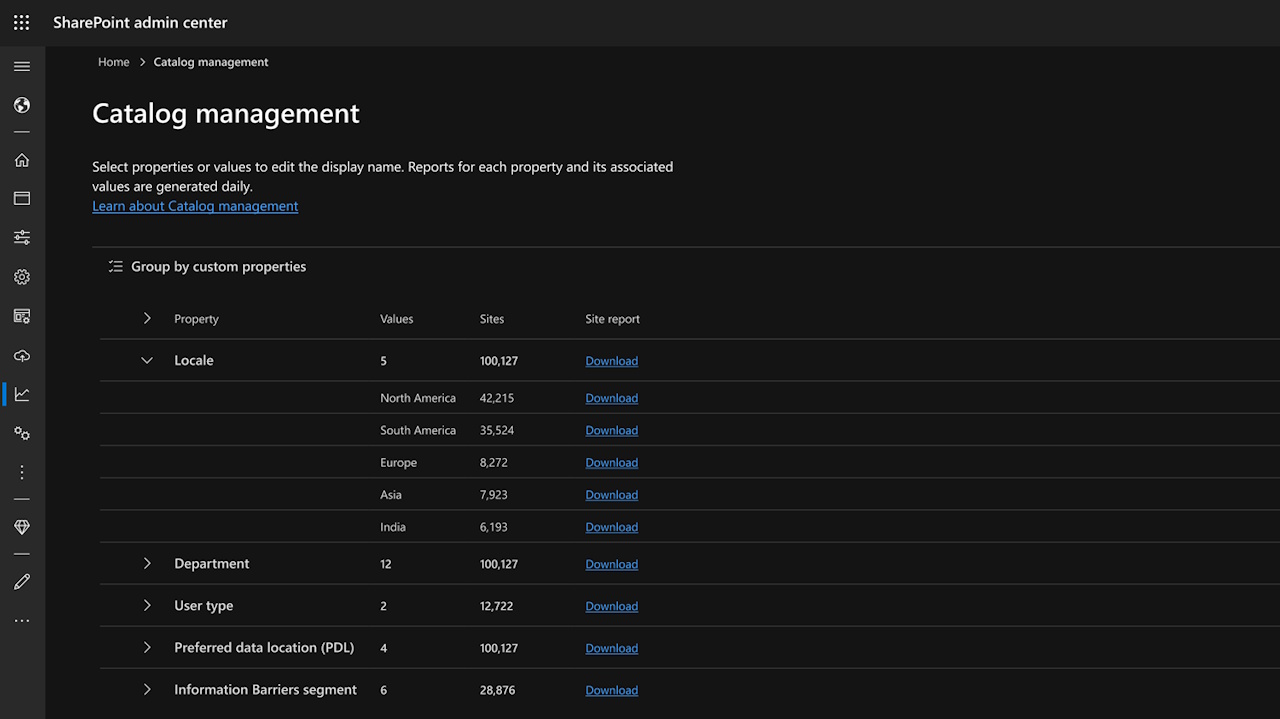Collapse the Locale property row
Image resolution: width=1280 pixels, height=719 pixels.
pyautogui.click(x=147, y=361)
